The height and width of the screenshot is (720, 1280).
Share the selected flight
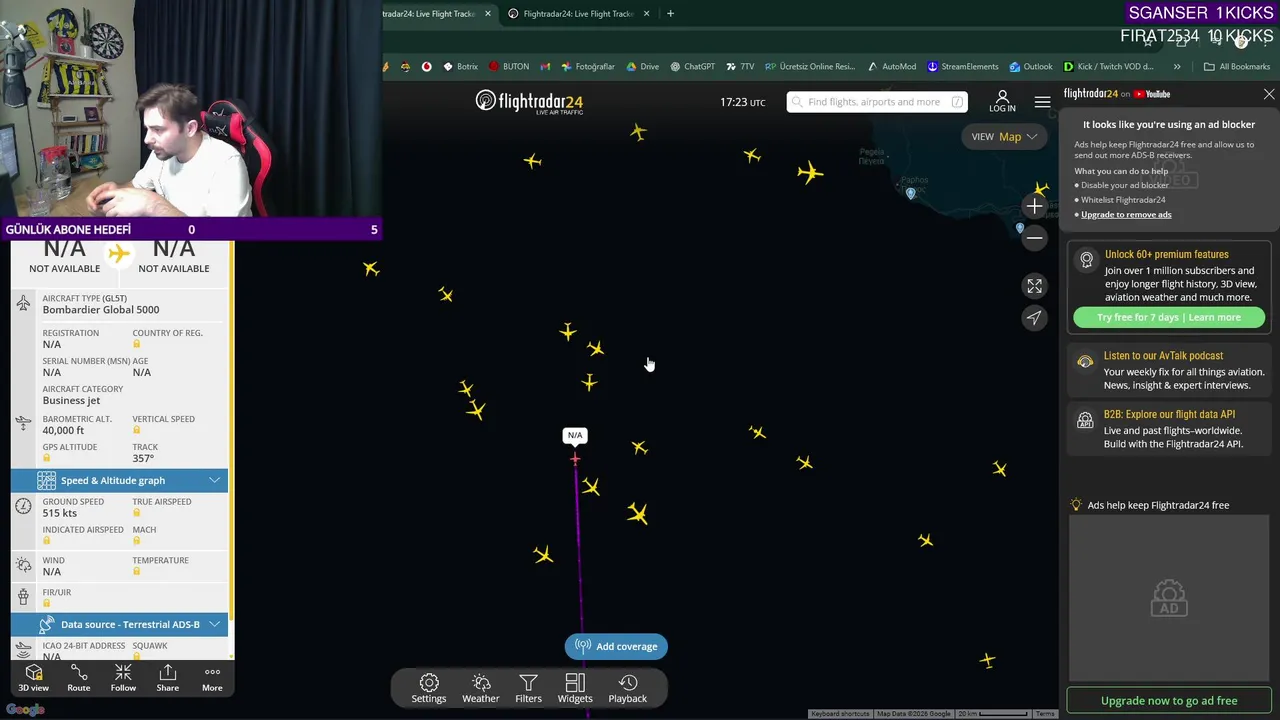tap(168, 678)
